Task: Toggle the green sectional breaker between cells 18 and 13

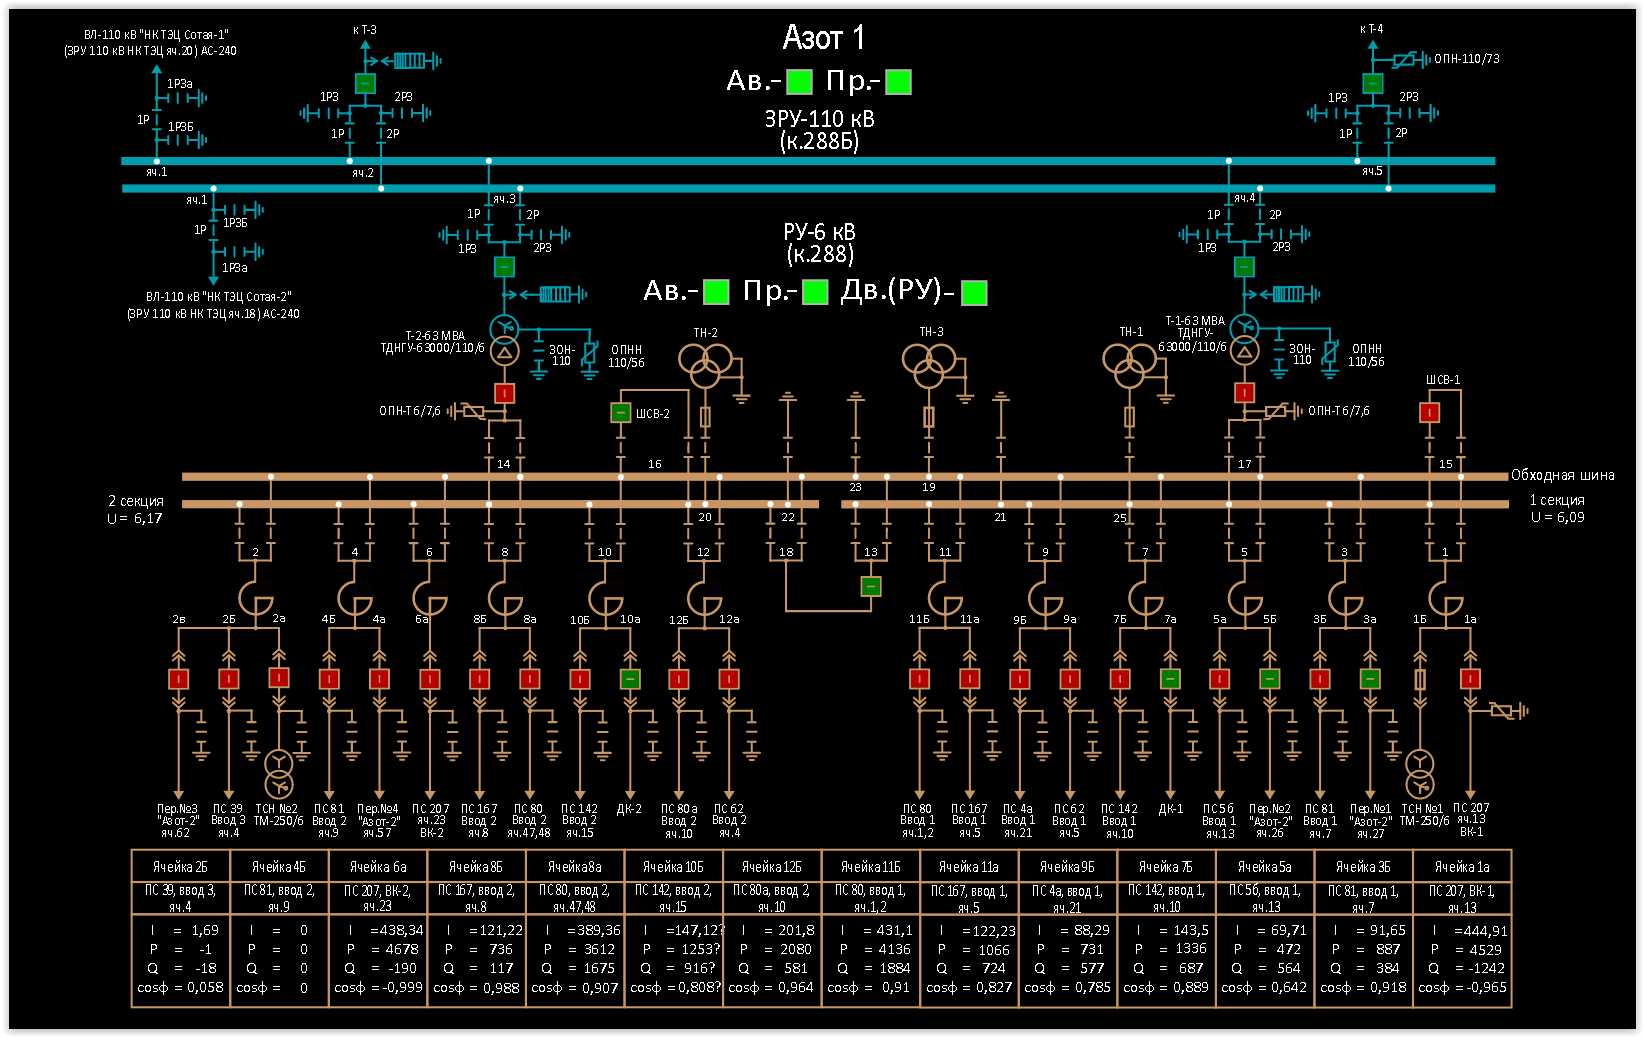Action: pos(871,586)
